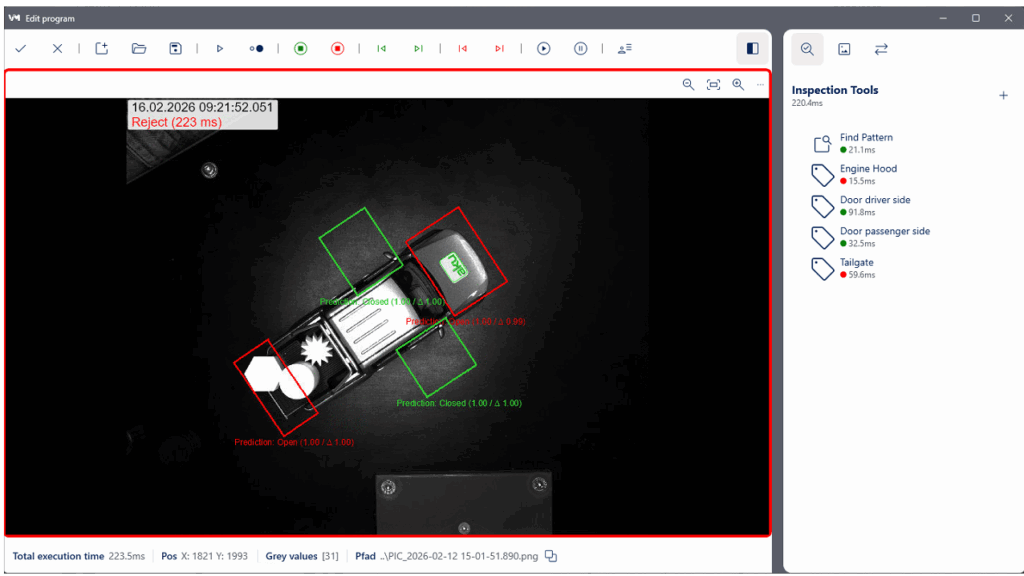Copy the image file path
The image size is (1024, 576).
click(x=550, y=556)
